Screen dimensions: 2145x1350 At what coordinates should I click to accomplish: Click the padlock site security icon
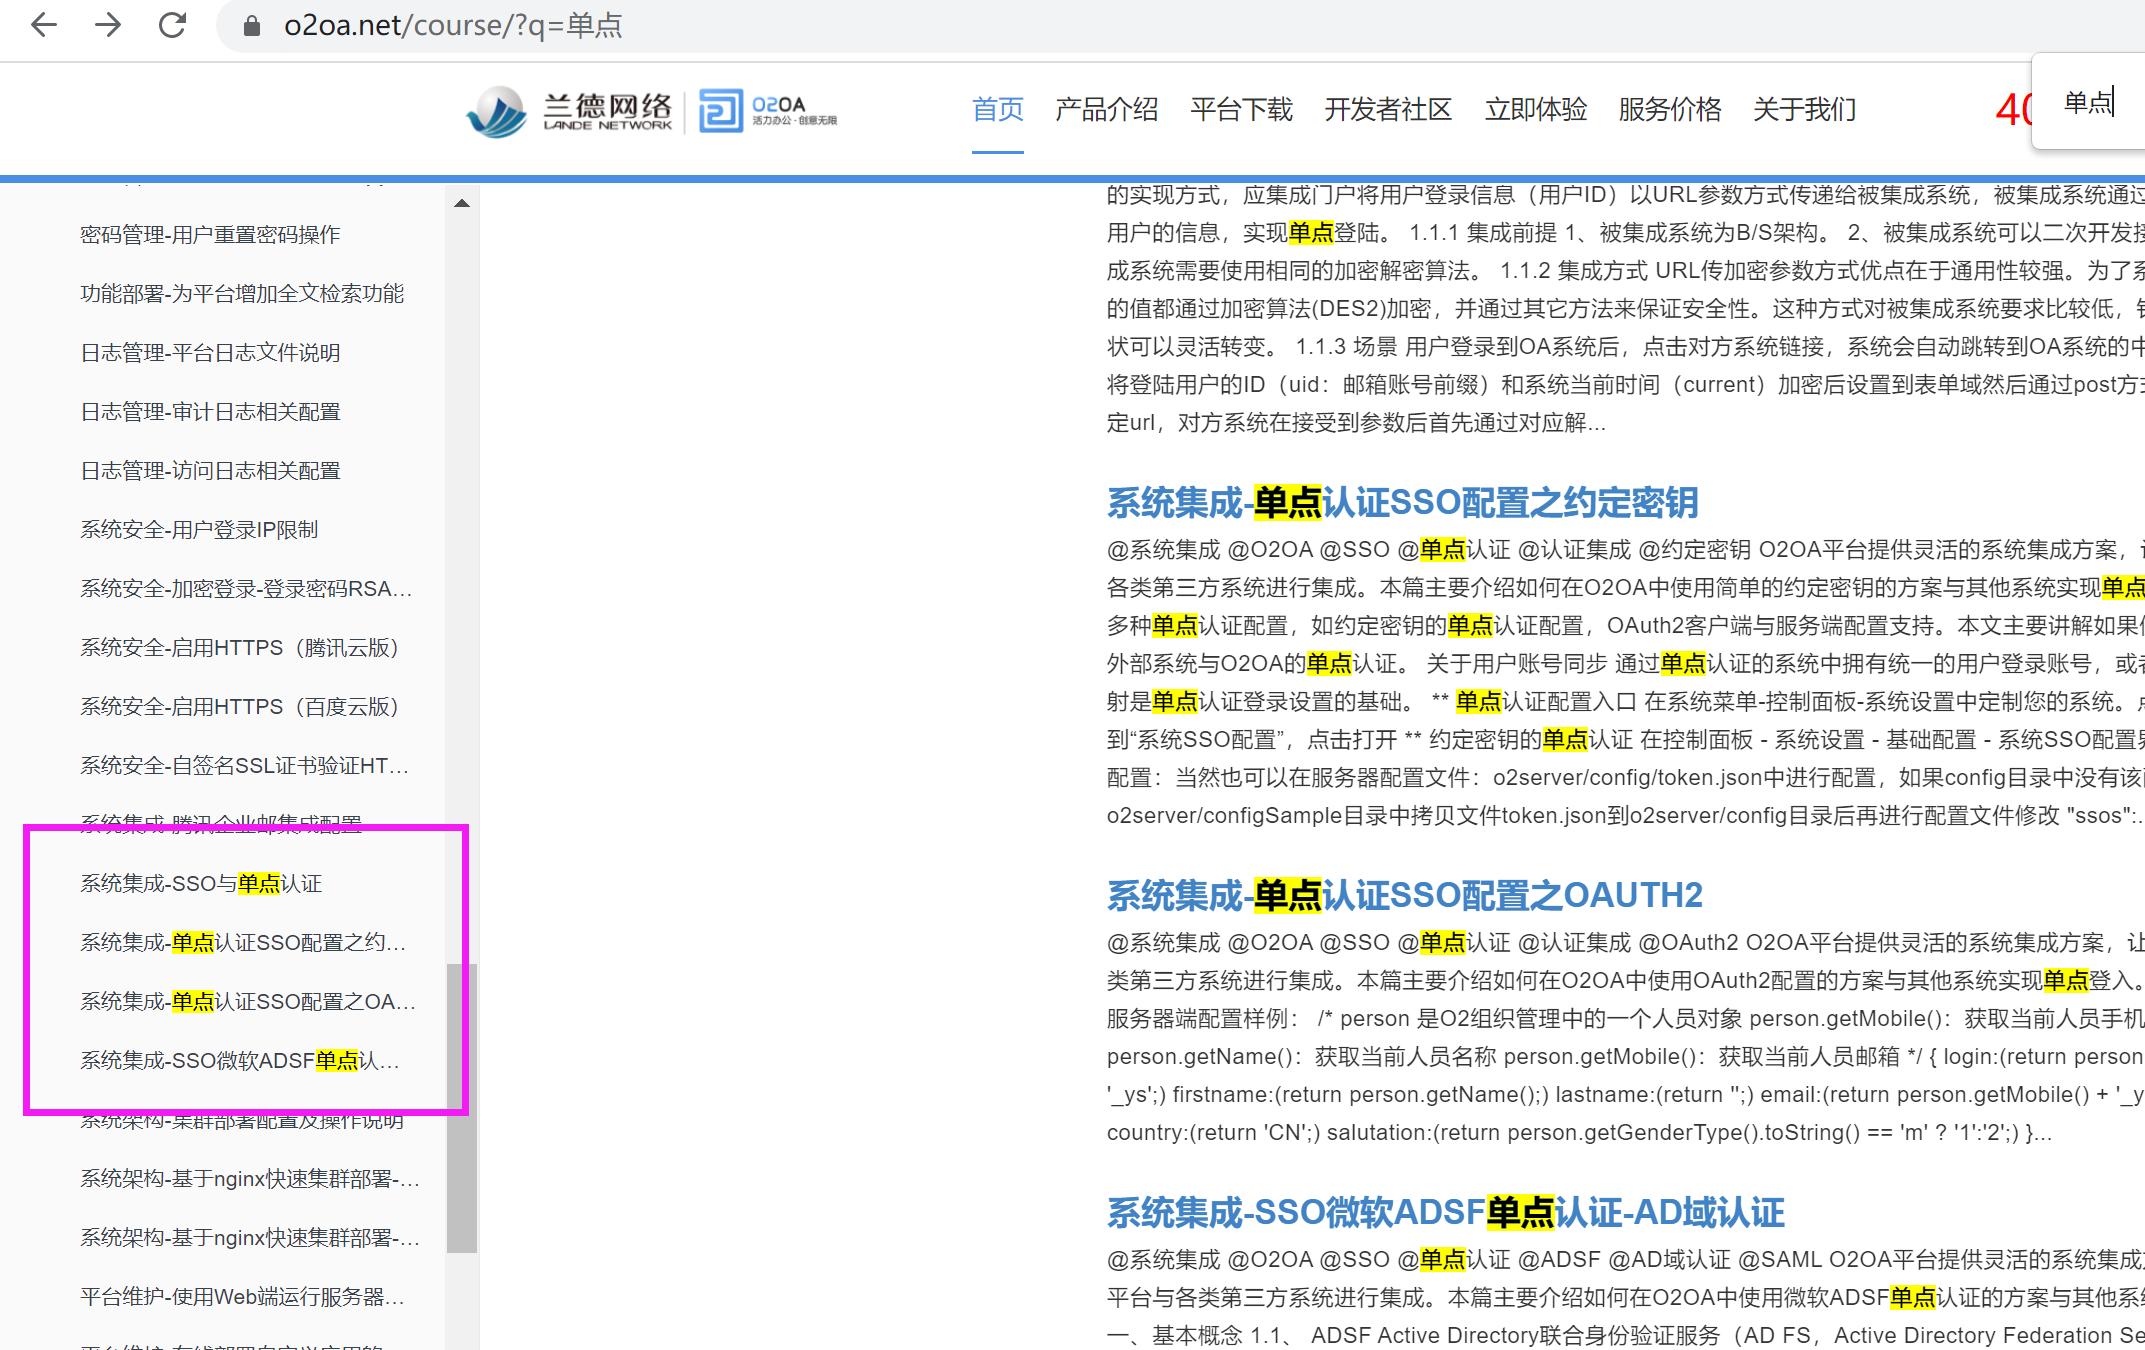[x=249, y=25]
